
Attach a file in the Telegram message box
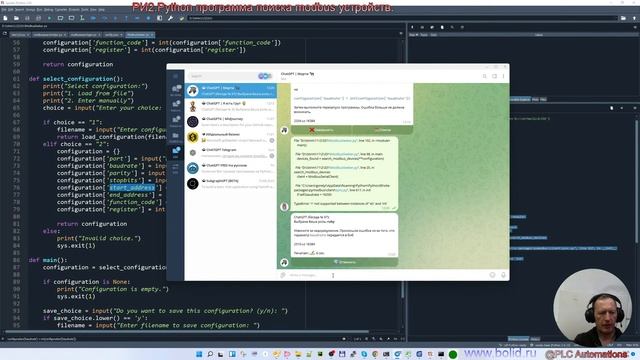pyautogui.click(x=283, y=275)
